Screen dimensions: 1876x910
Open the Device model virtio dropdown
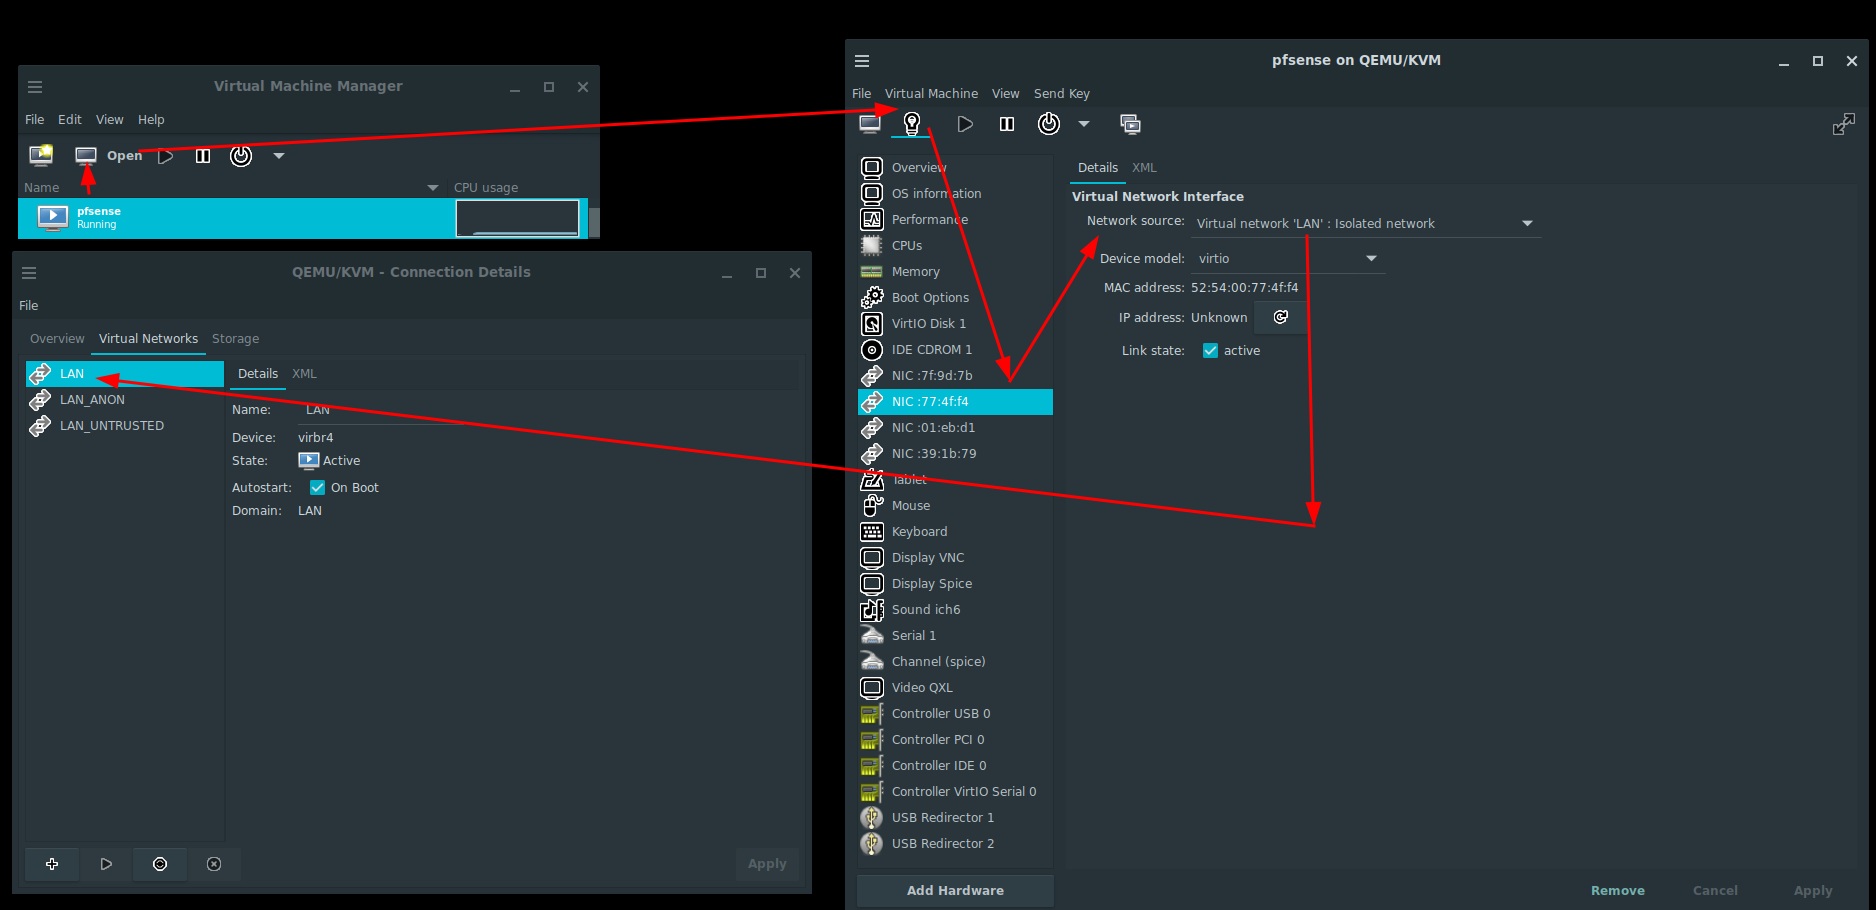pos(1288,259)
